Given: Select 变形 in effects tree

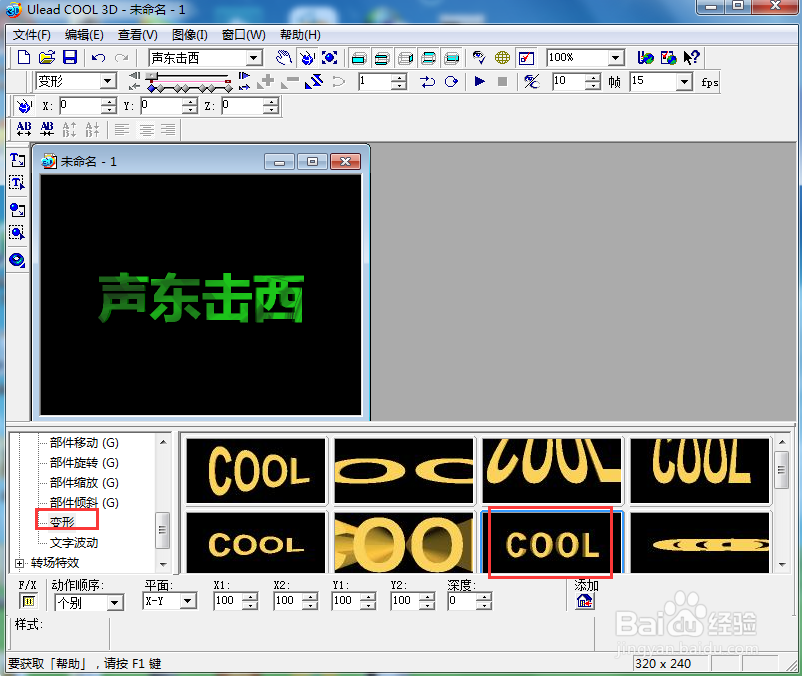Looking at the screenshot, I should point(62,522).
